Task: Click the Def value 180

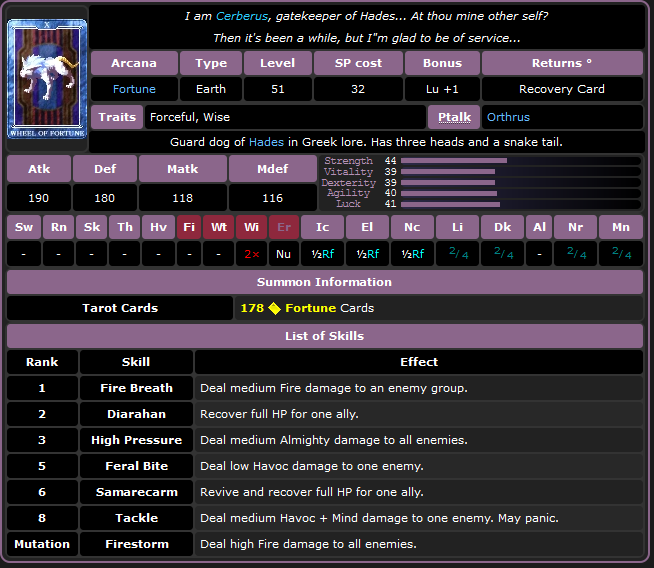Action: [x=105, y=198]
